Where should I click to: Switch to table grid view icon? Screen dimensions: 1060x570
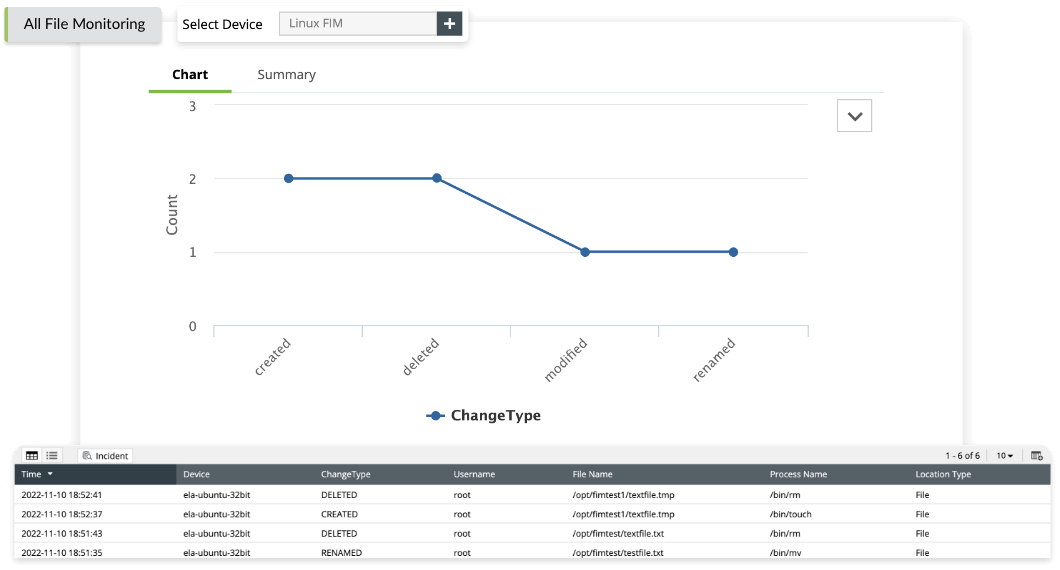pyautogui.click(x=32, y=456)
